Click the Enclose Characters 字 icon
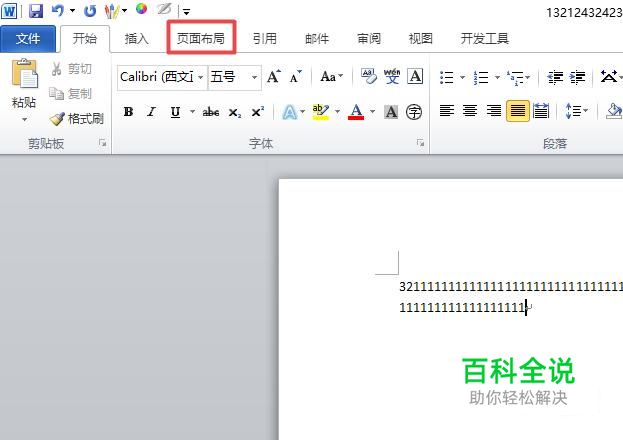Screen dimensions: 623x440 (x=414, y=112)
